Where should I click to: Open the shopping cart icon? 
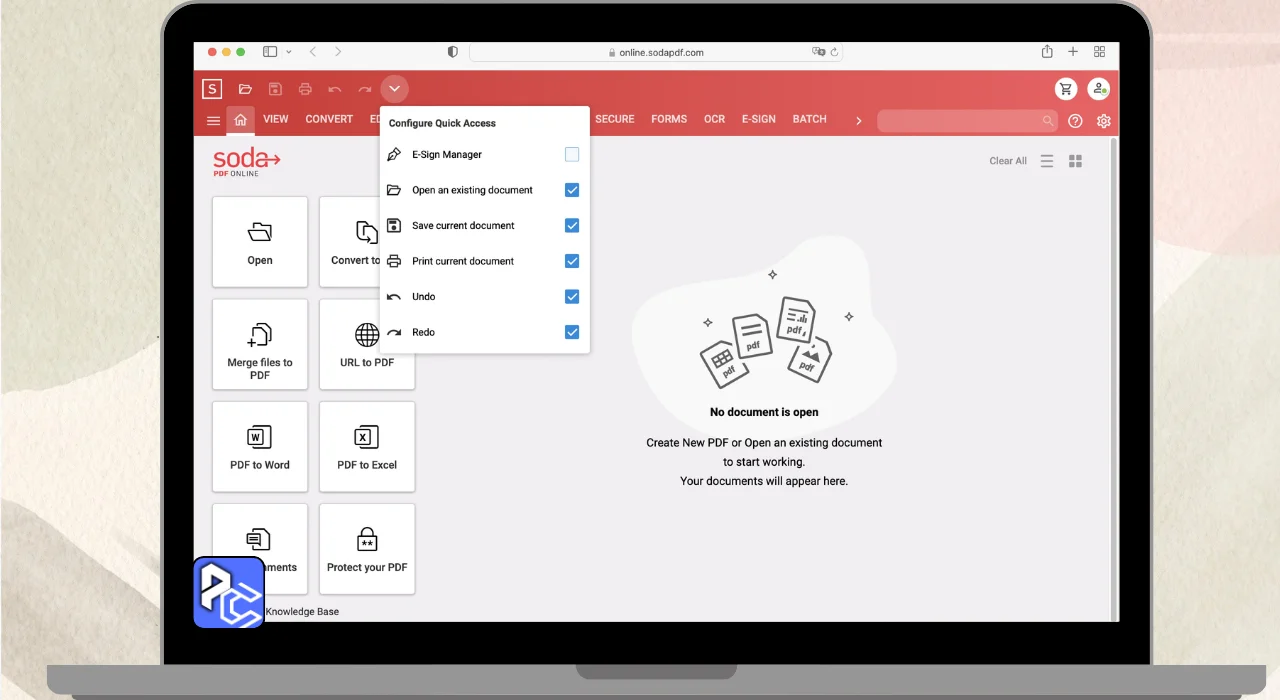pos(1066,89)
